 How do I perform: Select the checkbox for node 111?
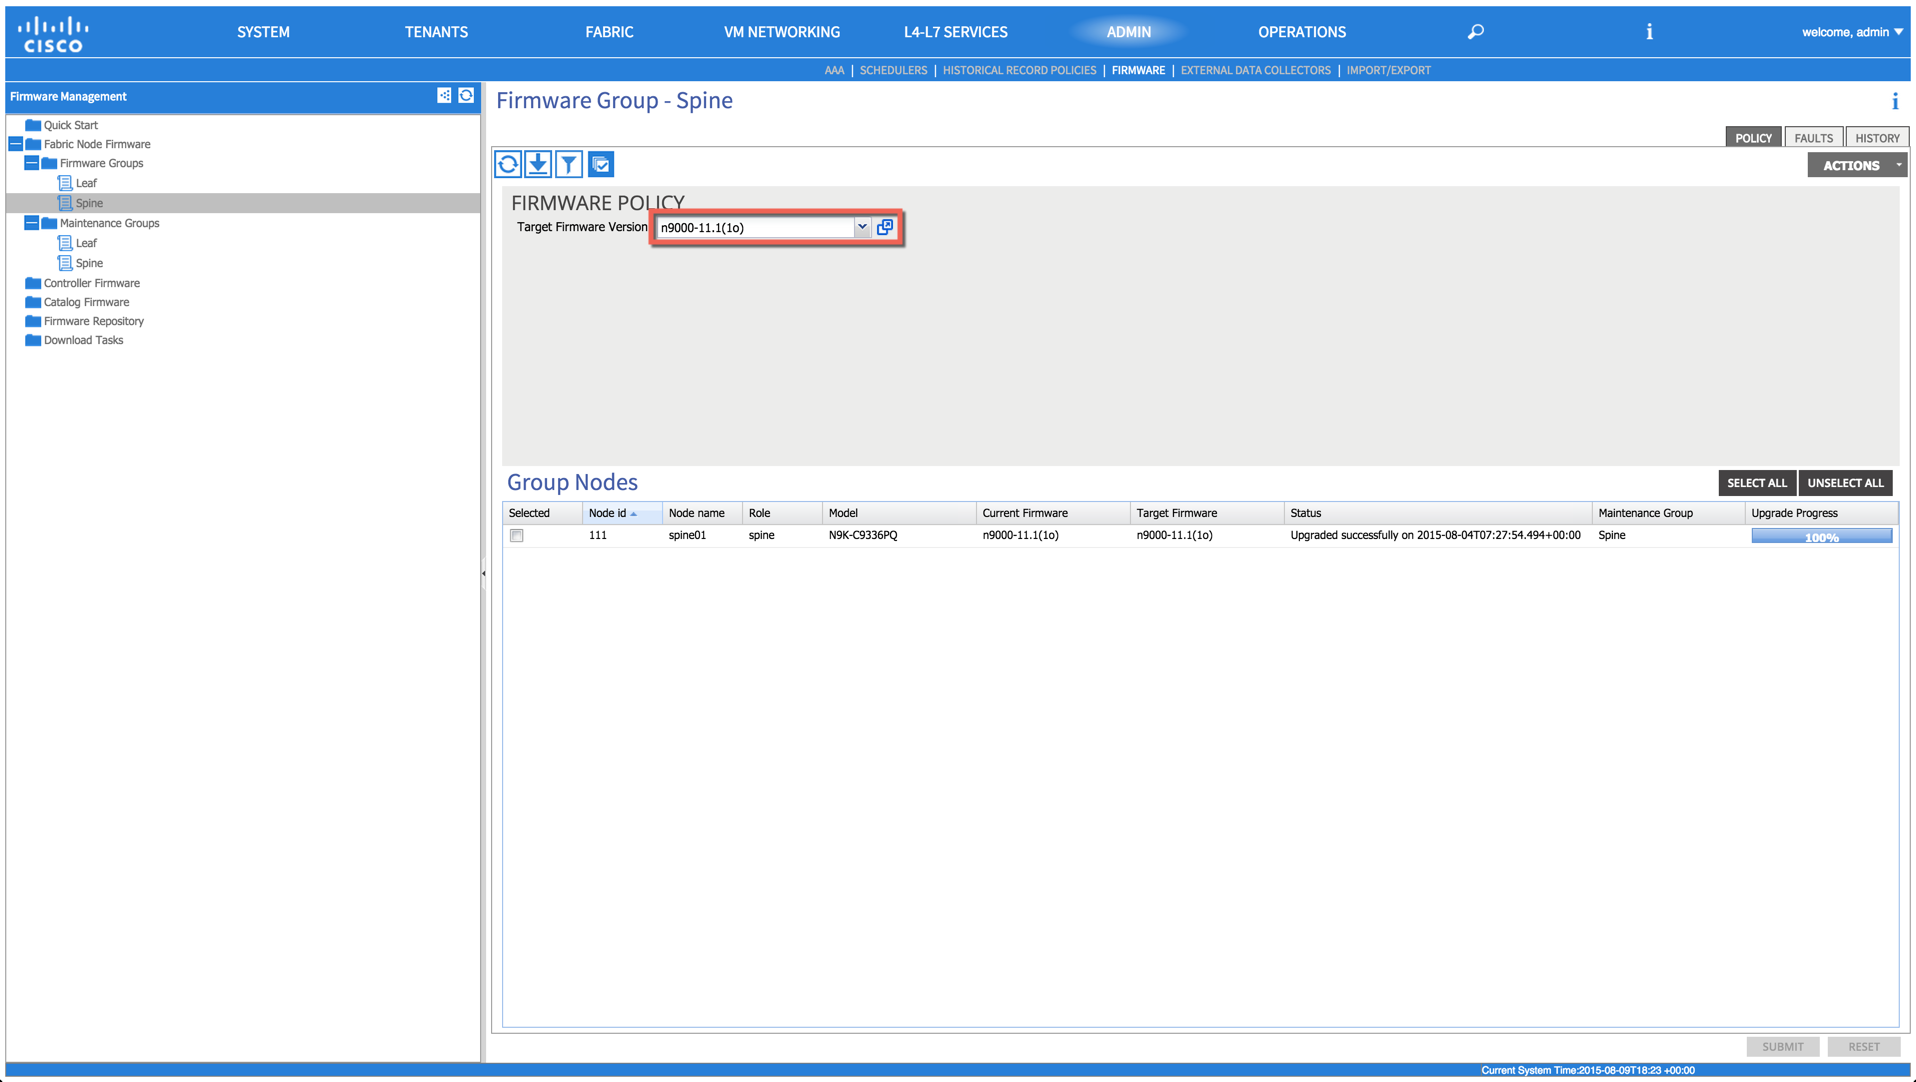(517, 536)
